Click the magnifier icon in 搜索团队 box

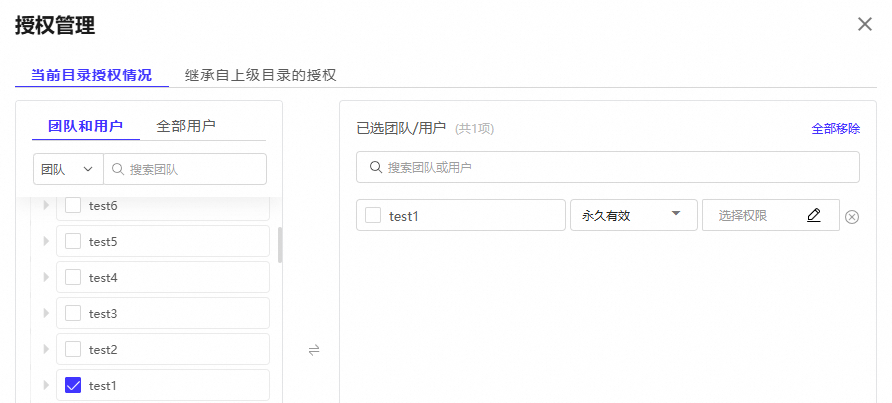pyautogui.click(x=118, y=169)
